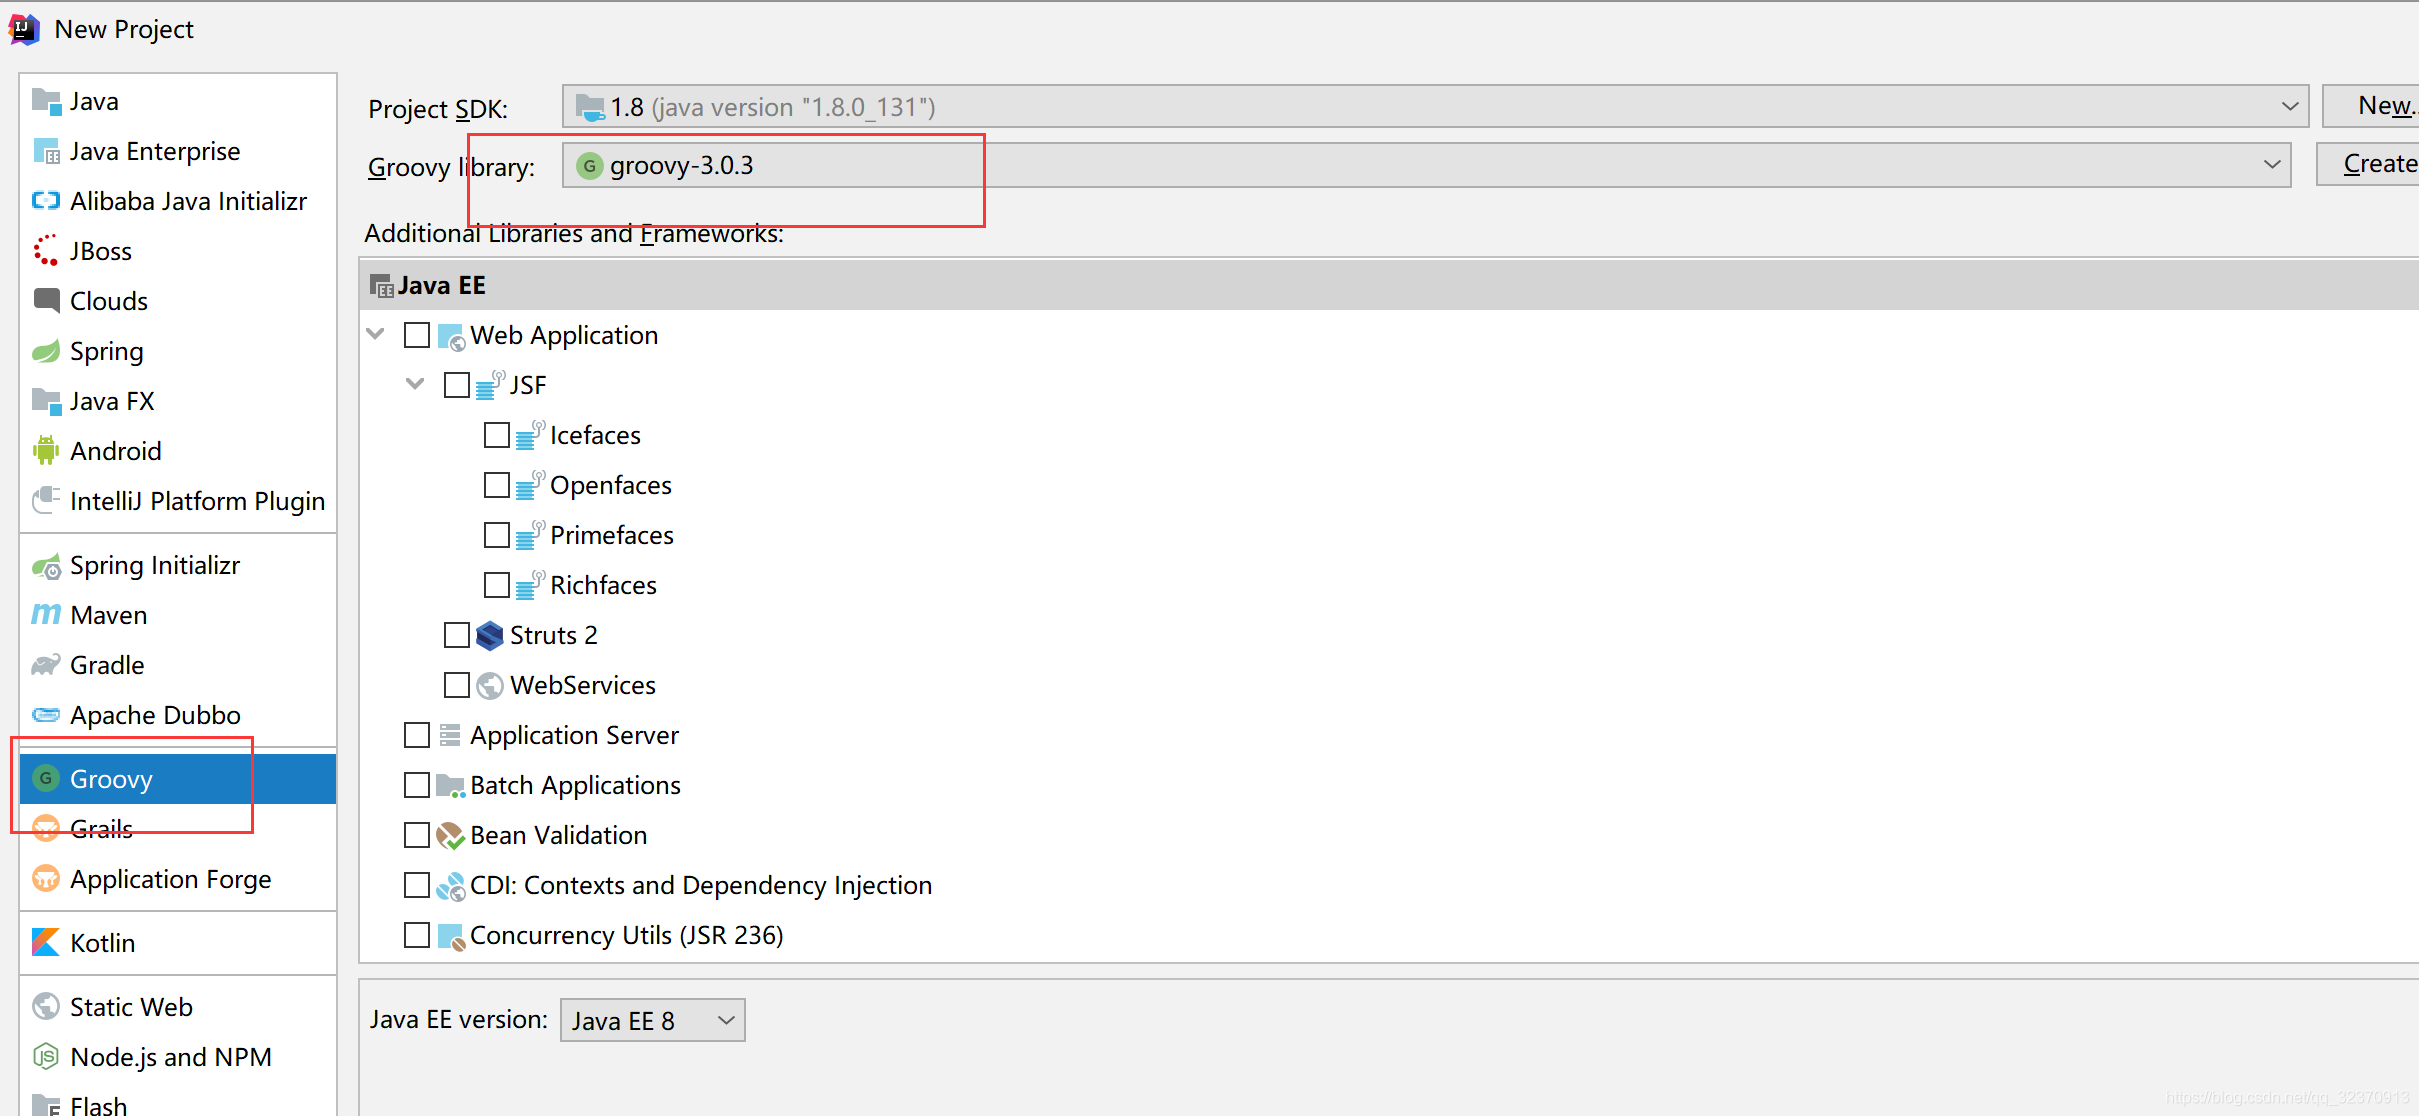
Task: Check the JSF framework checkbox
Action: point(457,385)
